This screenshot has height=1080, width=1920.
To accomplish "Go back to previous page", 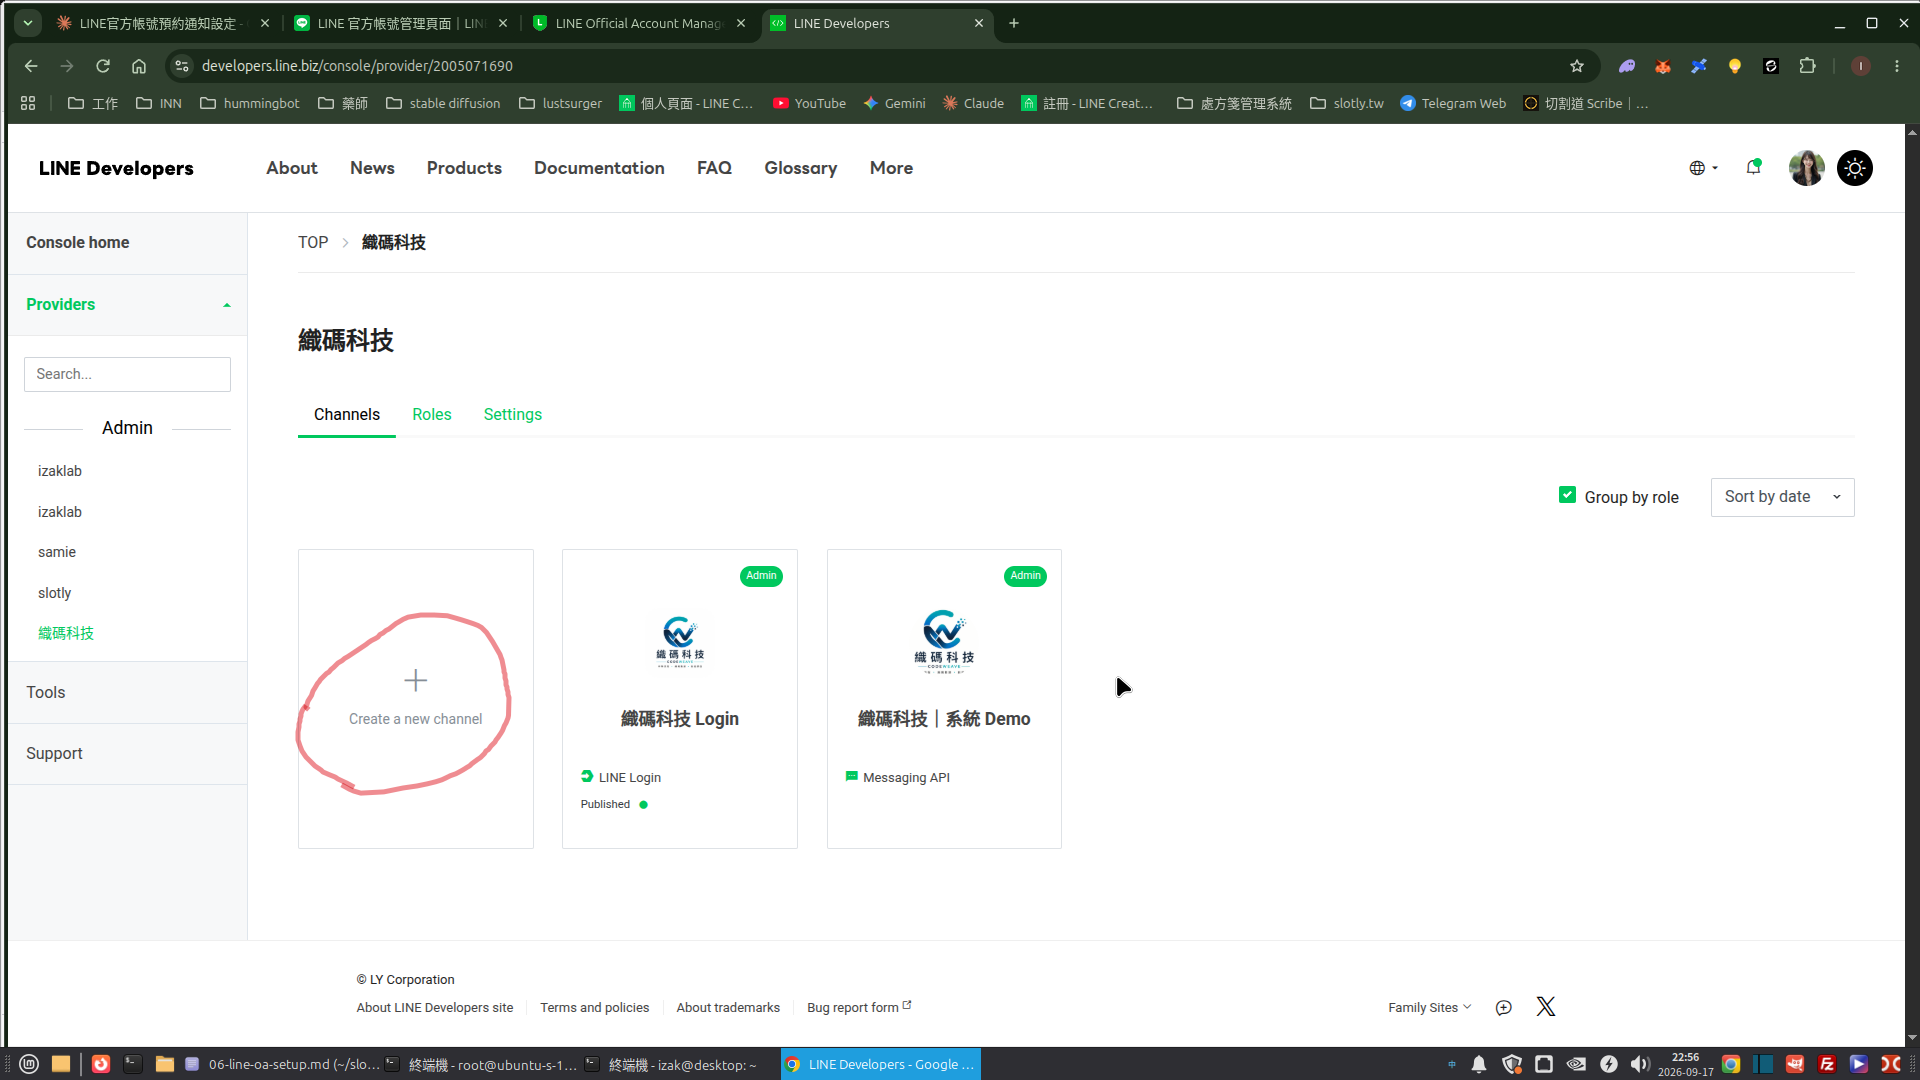I will click(31, 66).
